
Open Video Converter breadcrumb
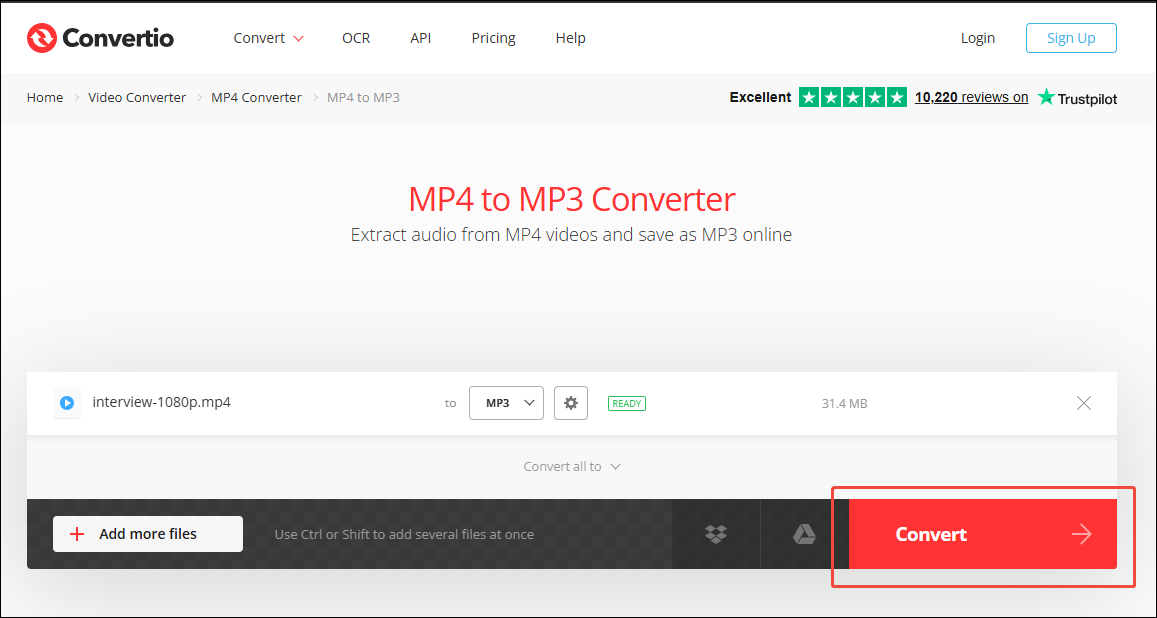pyautogui.click(x=137, y=97)
